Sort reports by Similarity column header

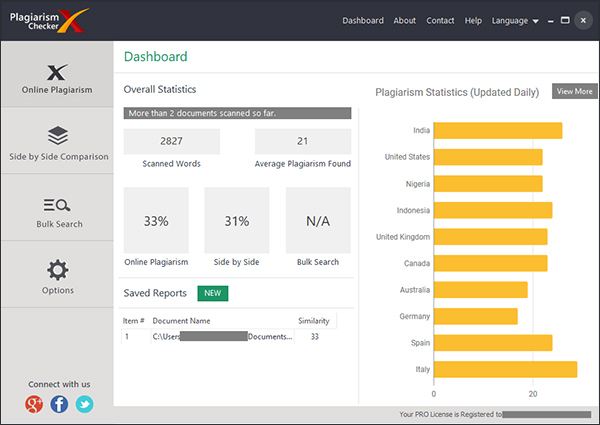click(314, 321)
